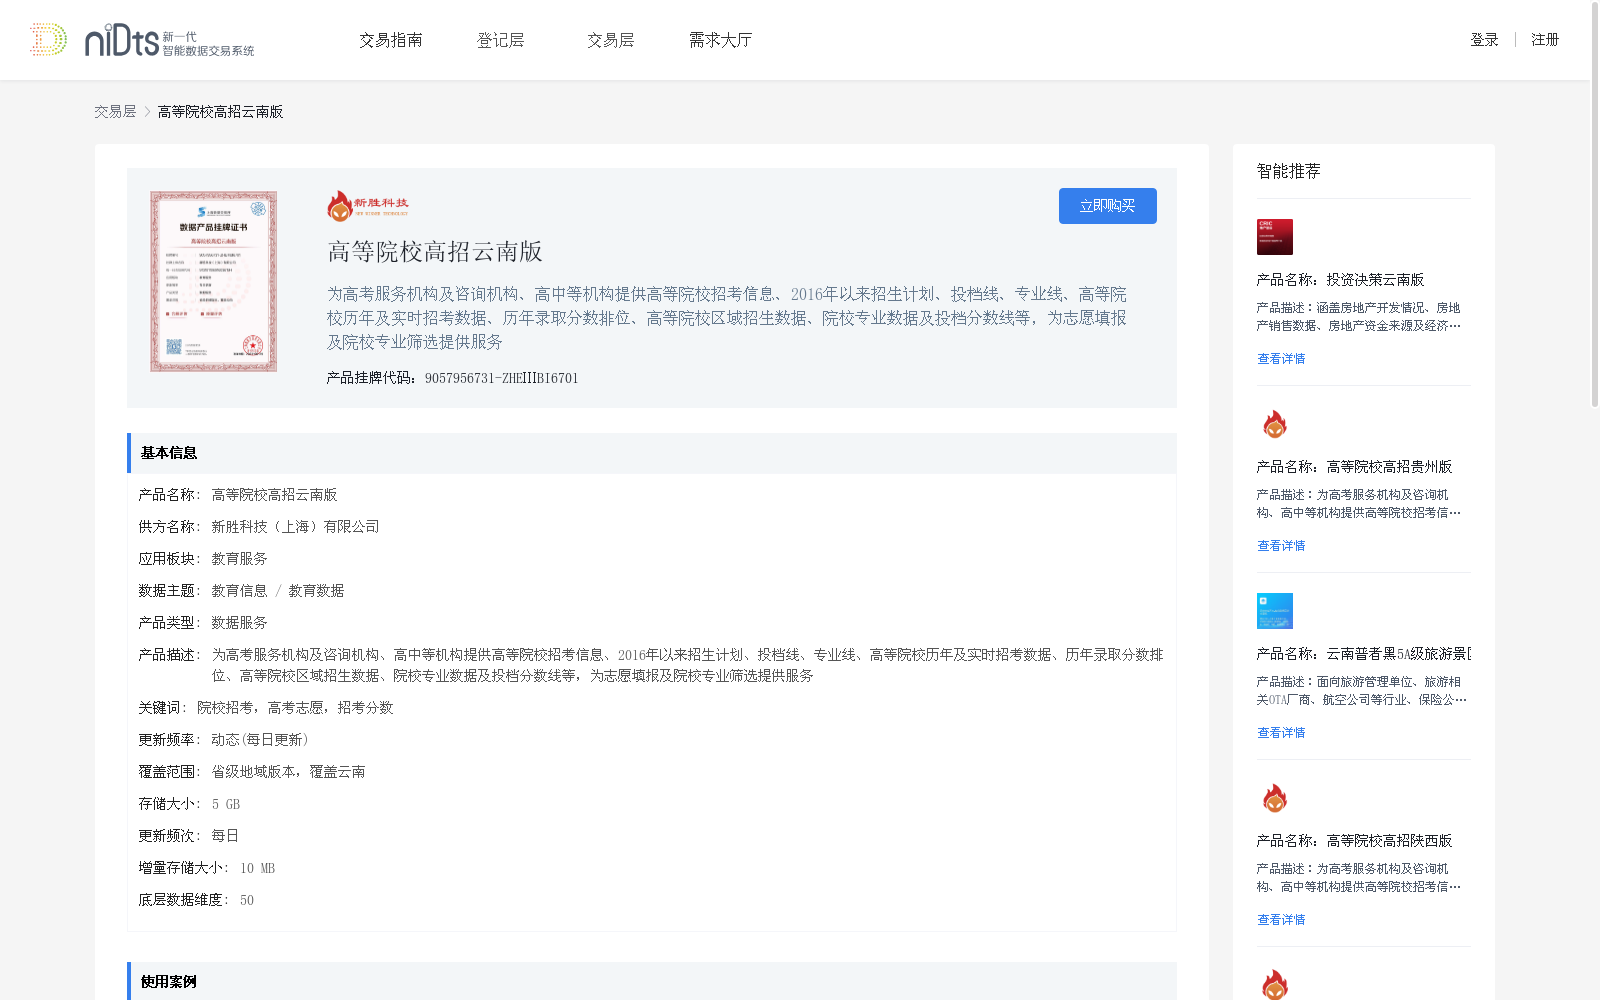This screenshot has height=1000, width=1600.
Task: Select incremental storage value 10 MB
Action: pyautogui.click(x=257, y=868)
